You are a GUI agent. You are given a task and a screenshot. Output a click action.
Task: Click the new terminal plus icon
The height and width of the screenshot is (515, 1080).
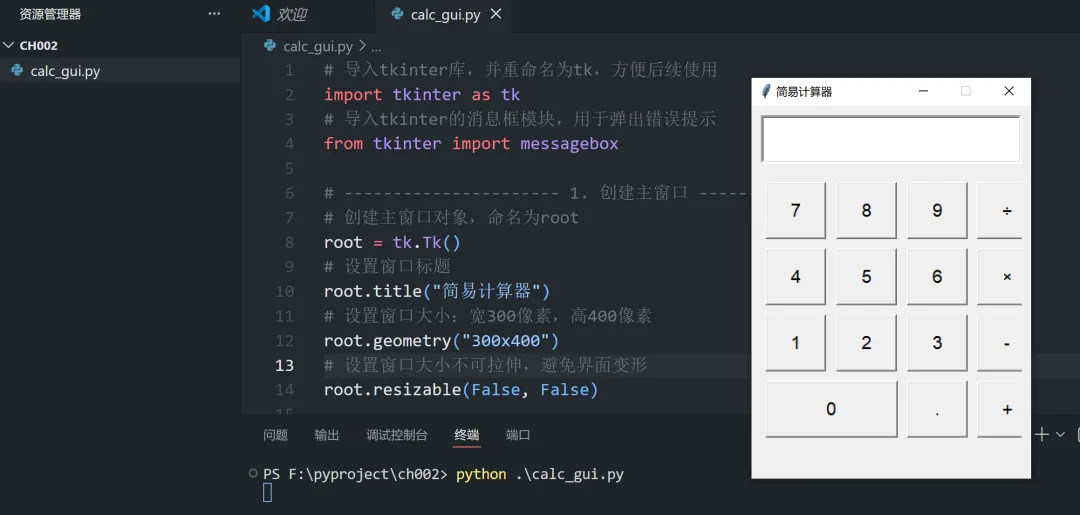1042,434
